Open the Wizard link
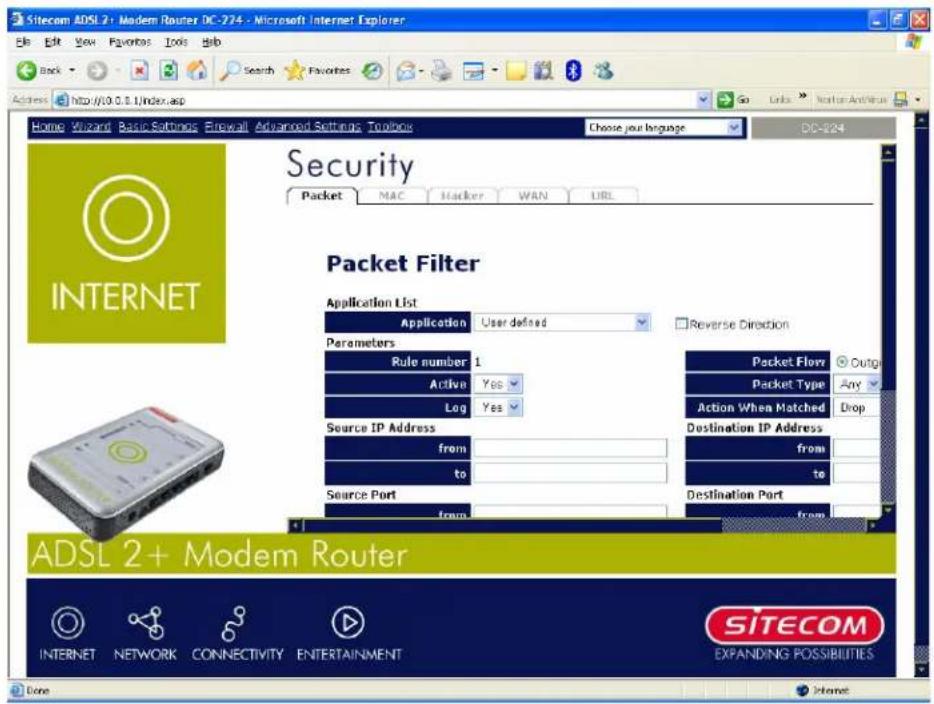Image resolution: width=934 pixels, height=704 pixels. 91,126
